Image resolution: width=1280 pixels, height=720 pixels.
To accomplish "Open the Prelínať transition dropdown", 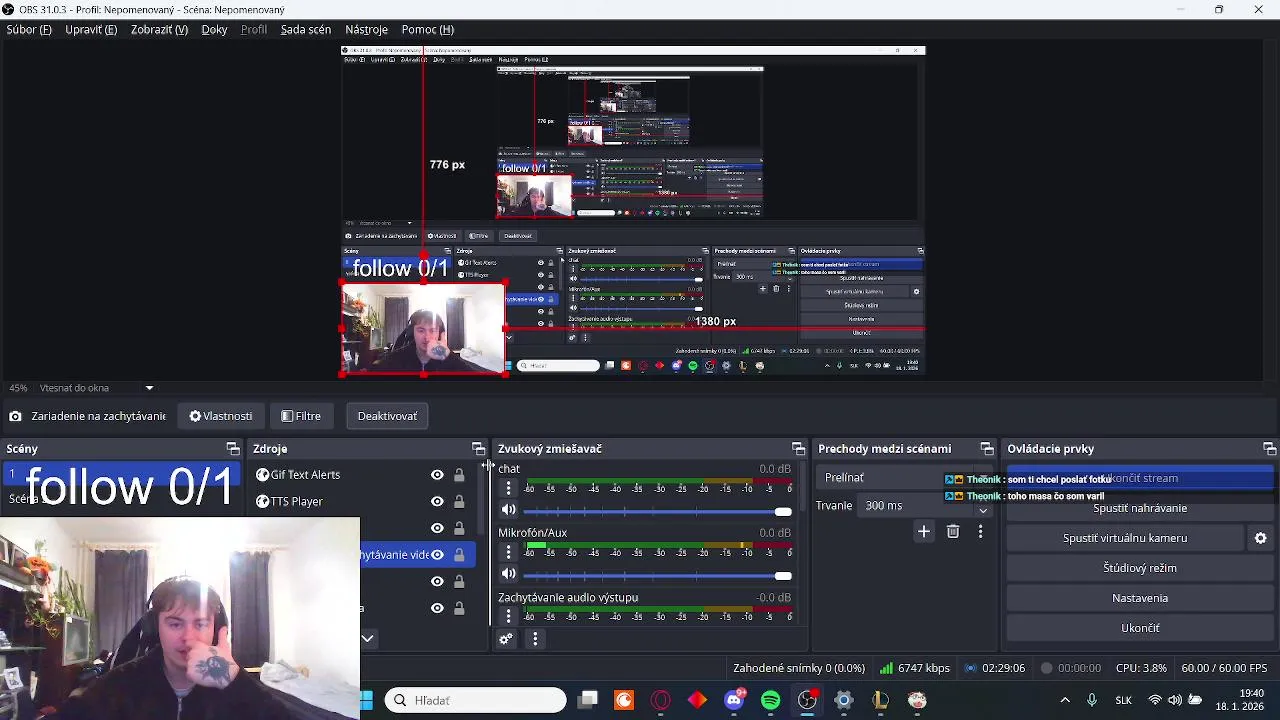I will pyautogui.click(x=904, y=478).
